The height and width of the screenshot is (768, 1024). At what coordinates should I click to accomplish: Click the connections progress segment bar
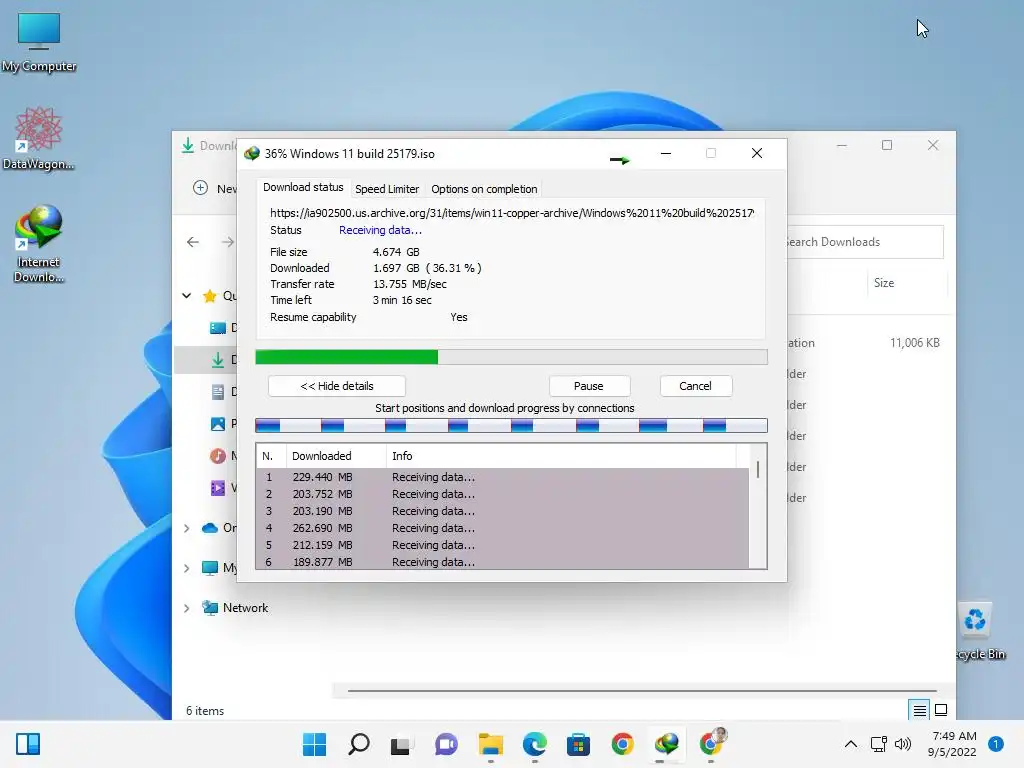[511, 426]
